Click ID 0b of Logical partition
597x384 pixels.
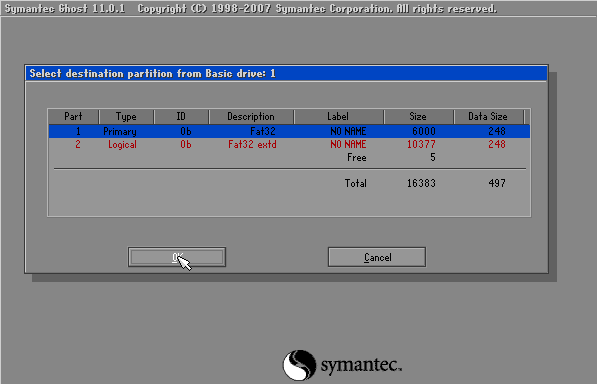pyautogui.click(x=186, y=144)
